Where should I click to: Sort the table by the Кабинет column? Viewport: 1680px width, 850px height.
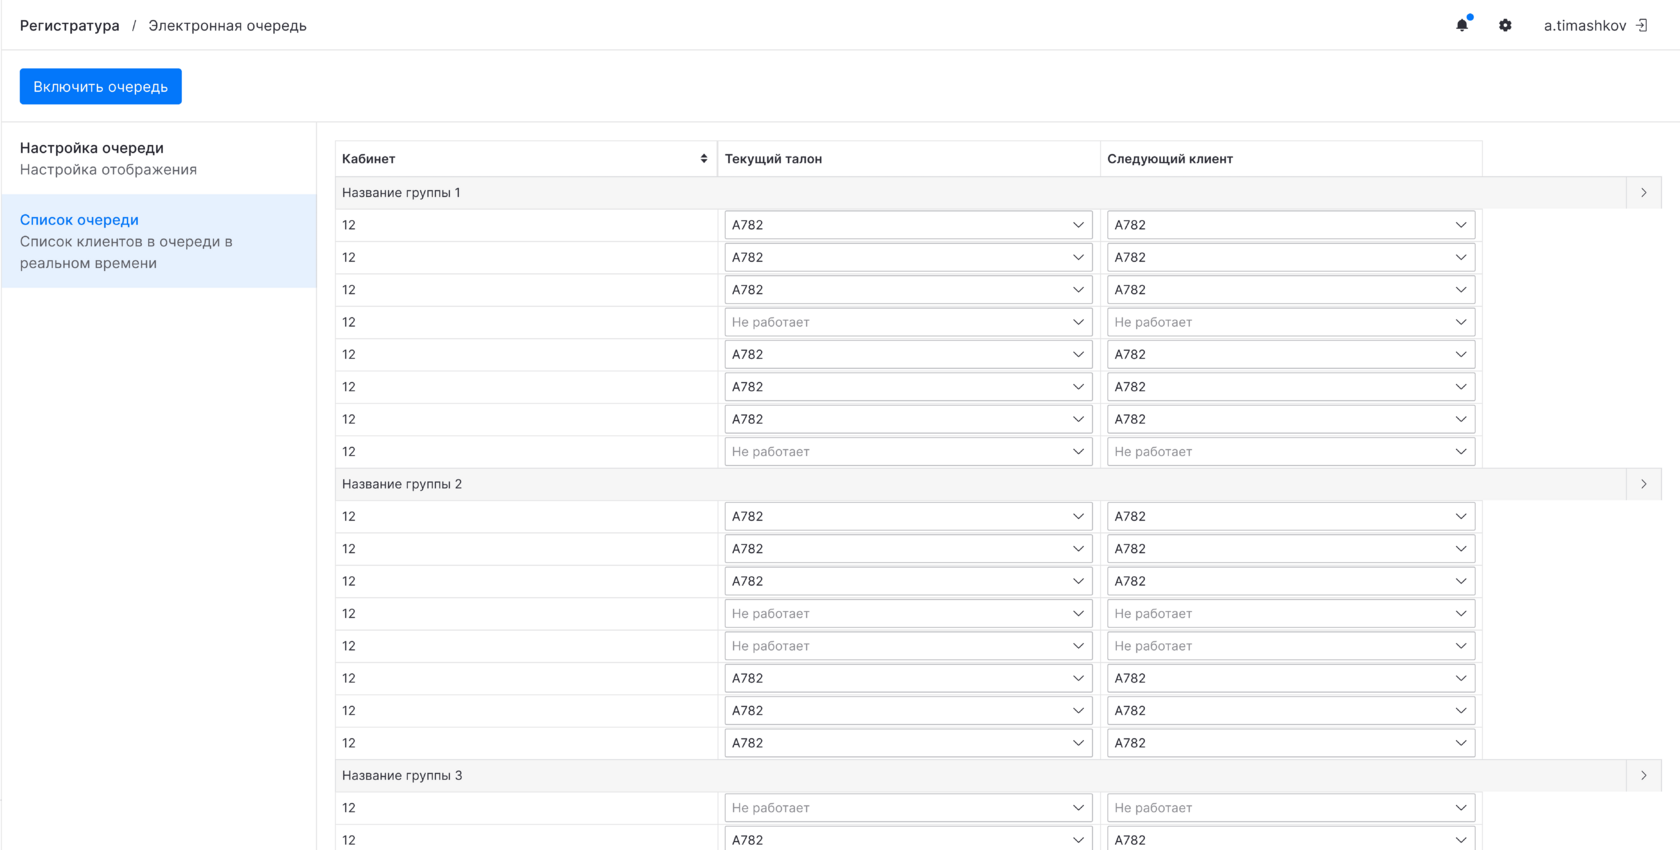703,159
